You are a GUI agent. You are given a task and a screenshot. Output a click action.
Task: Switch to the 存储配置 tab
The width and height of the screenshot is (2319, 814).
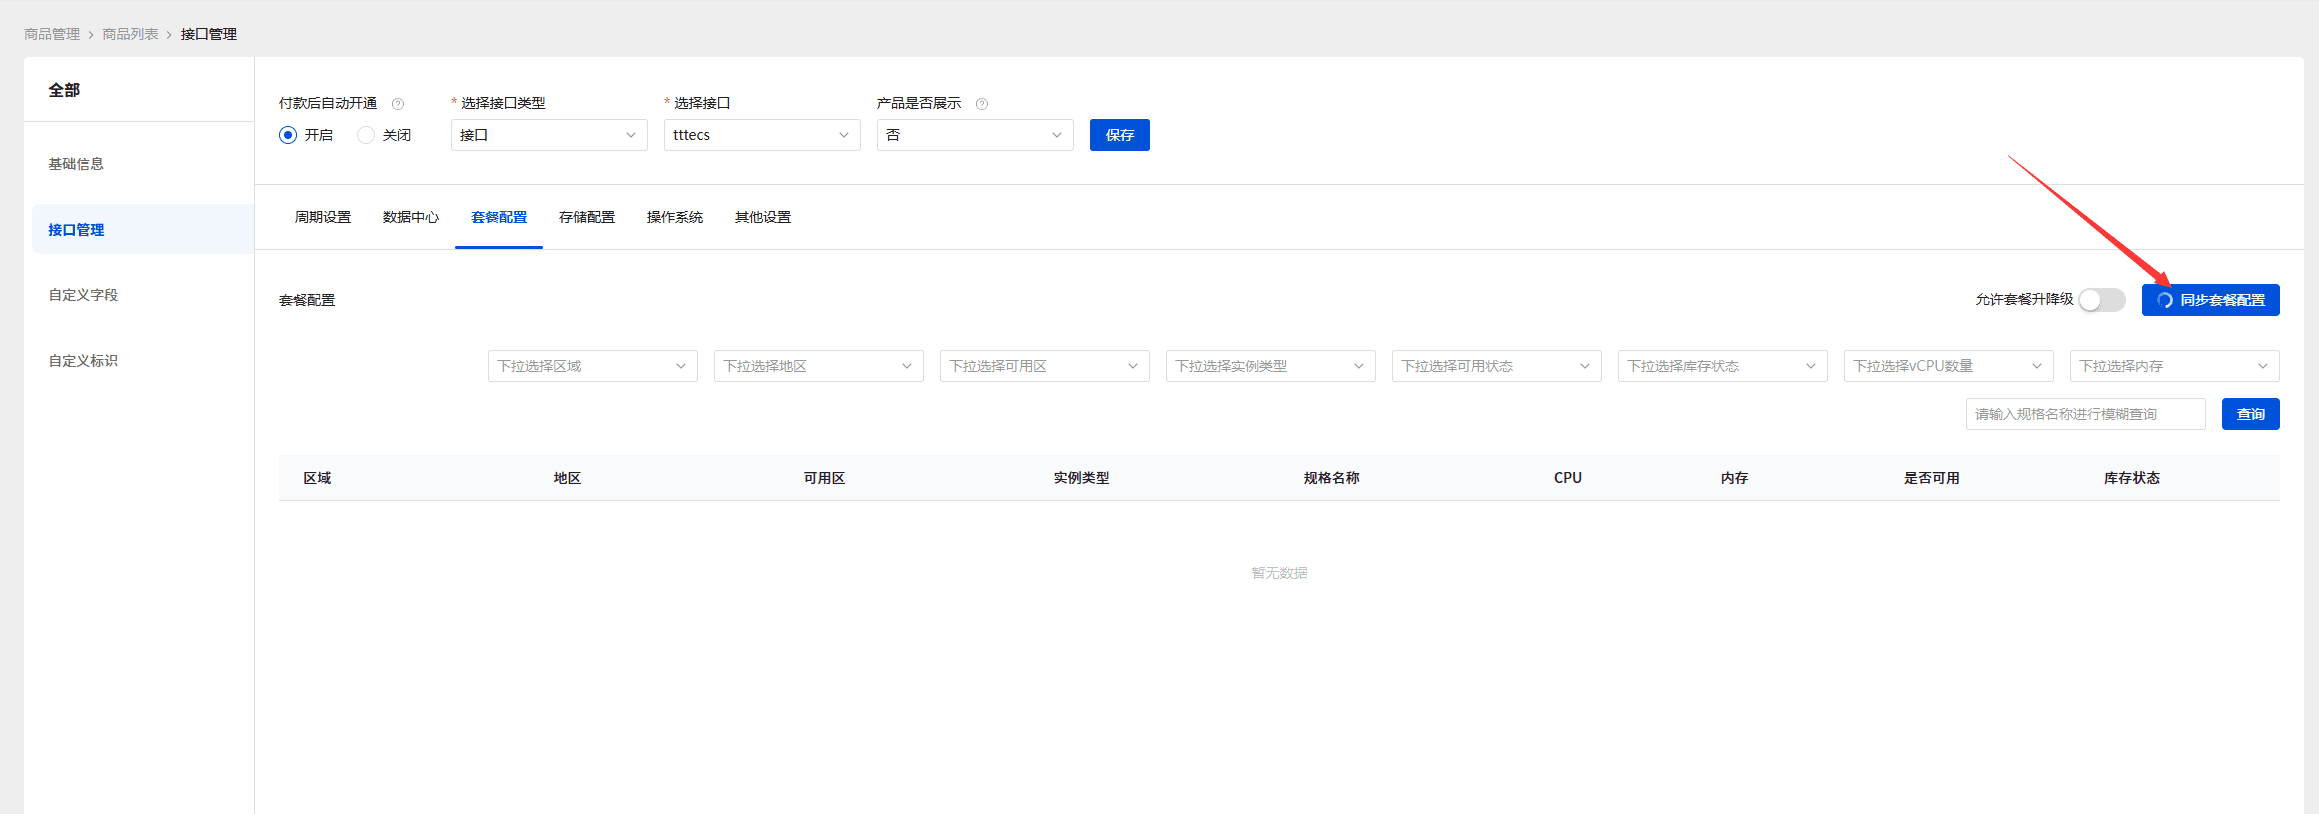point(587,217)
